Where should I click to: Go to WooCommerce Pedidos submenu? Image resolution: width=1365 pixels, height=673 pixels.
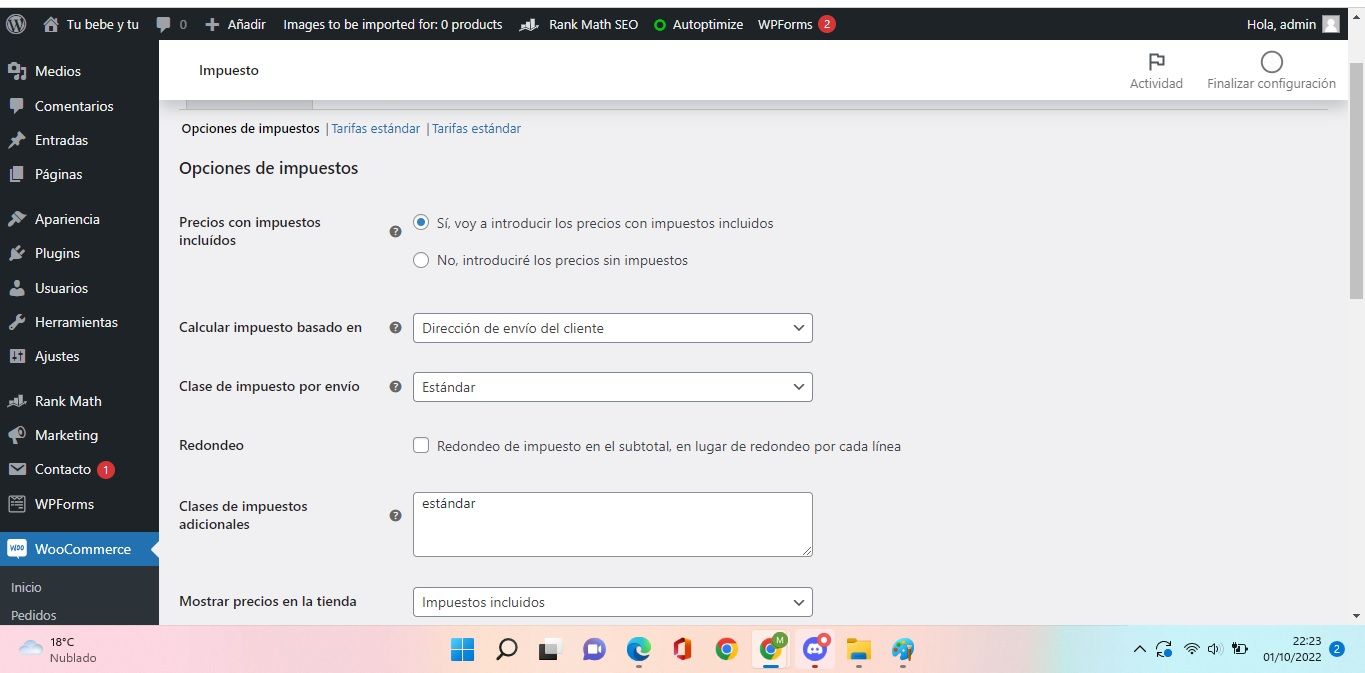pyautogui.click(x=34, y=615)
